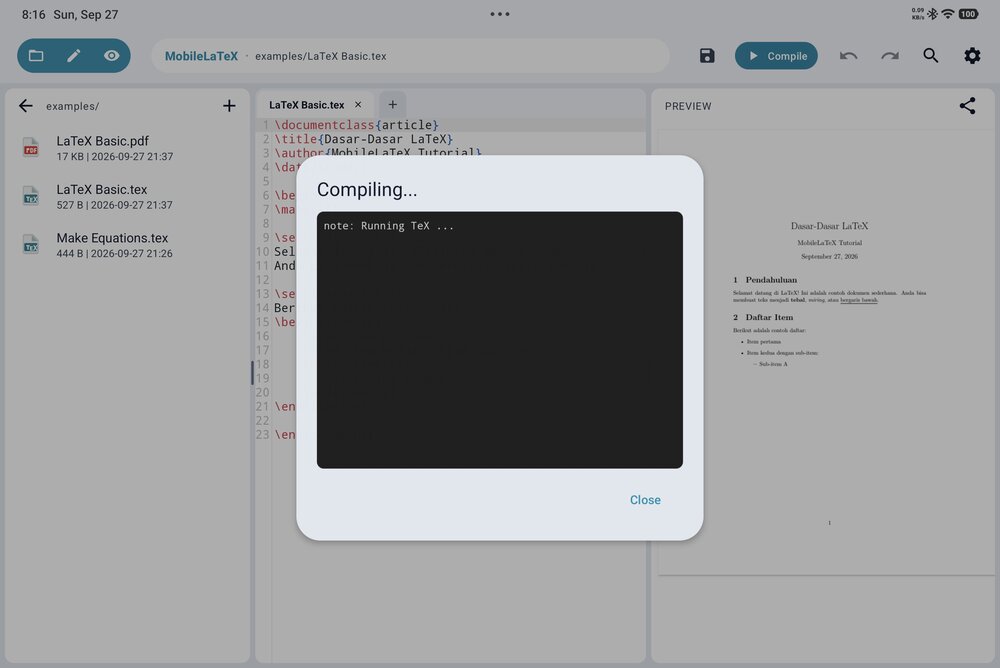
Task: Add a new editor tab
Action: point(392,105)
